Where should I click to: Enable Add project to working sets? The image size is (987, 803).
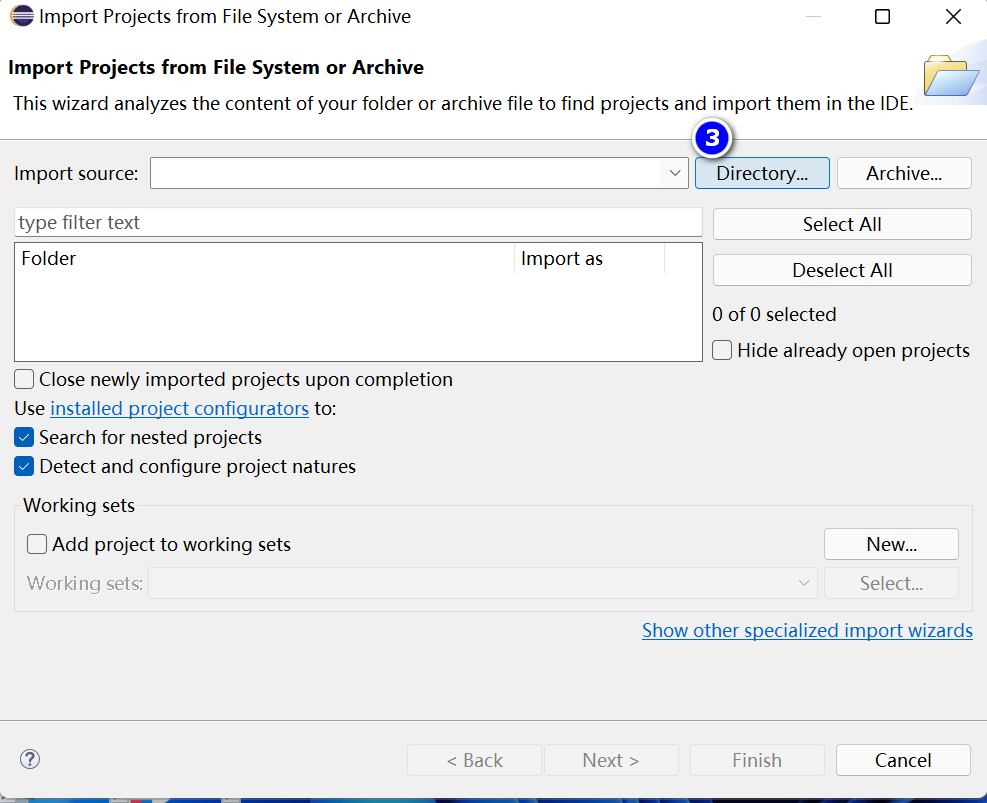tap(37, 545)
